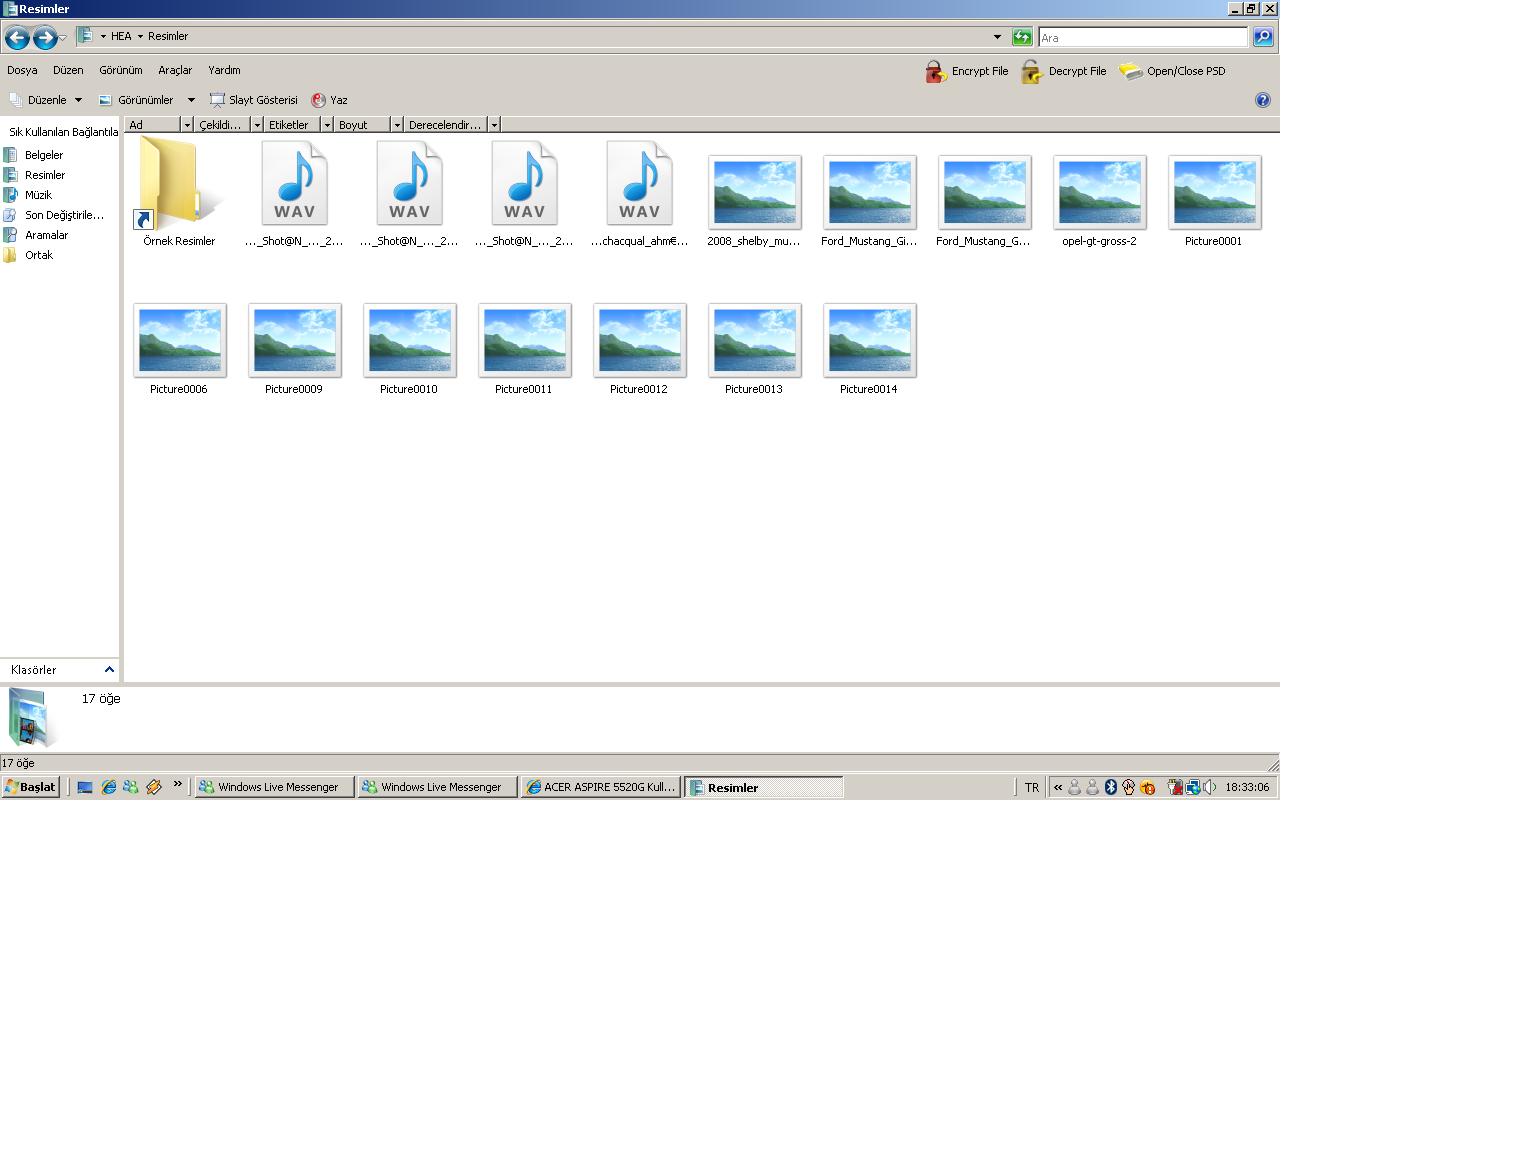Open Help with the question mark icon
Image resolution: width=1536 pixels, height=1152 pixels.
coord(1263,100)
